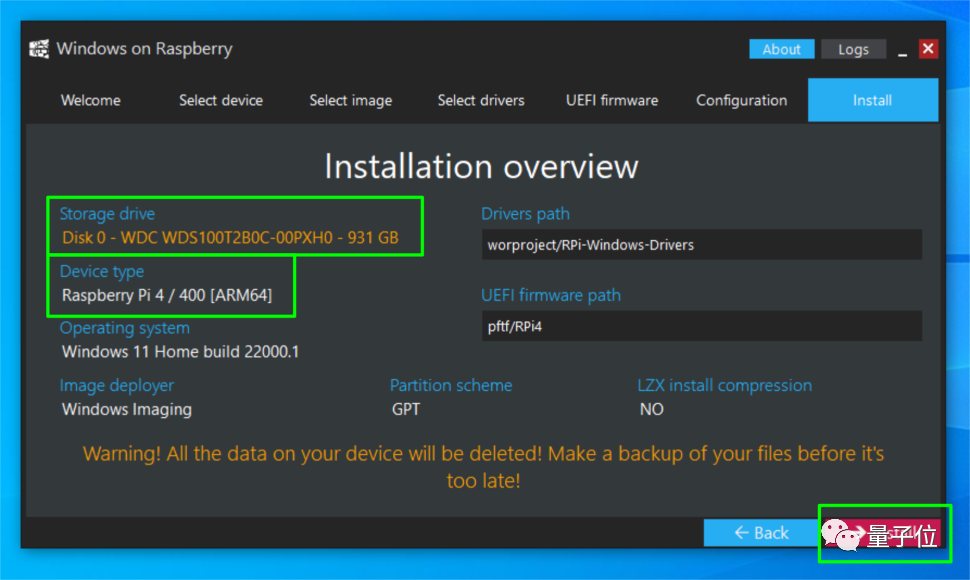Click the Windows on Raspberry app icon
The image size is (970, 580).
39,49
